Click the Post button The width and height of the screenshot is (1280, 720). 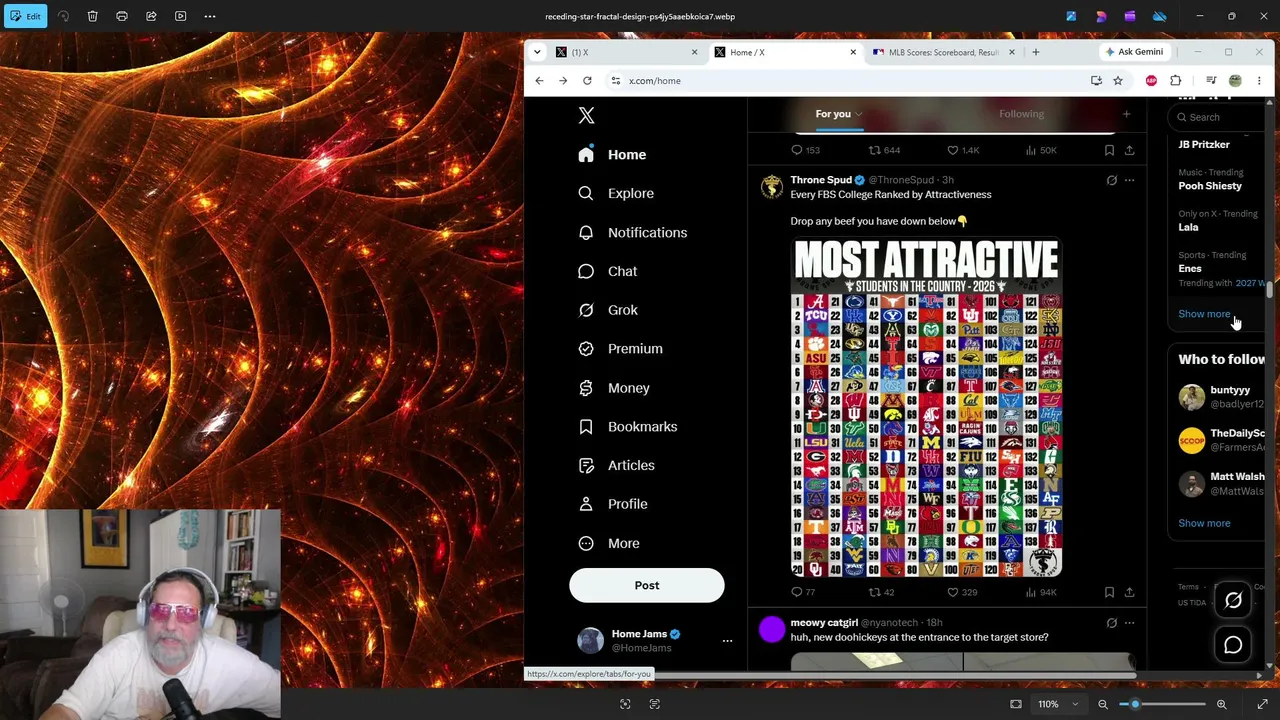point(647,585)
